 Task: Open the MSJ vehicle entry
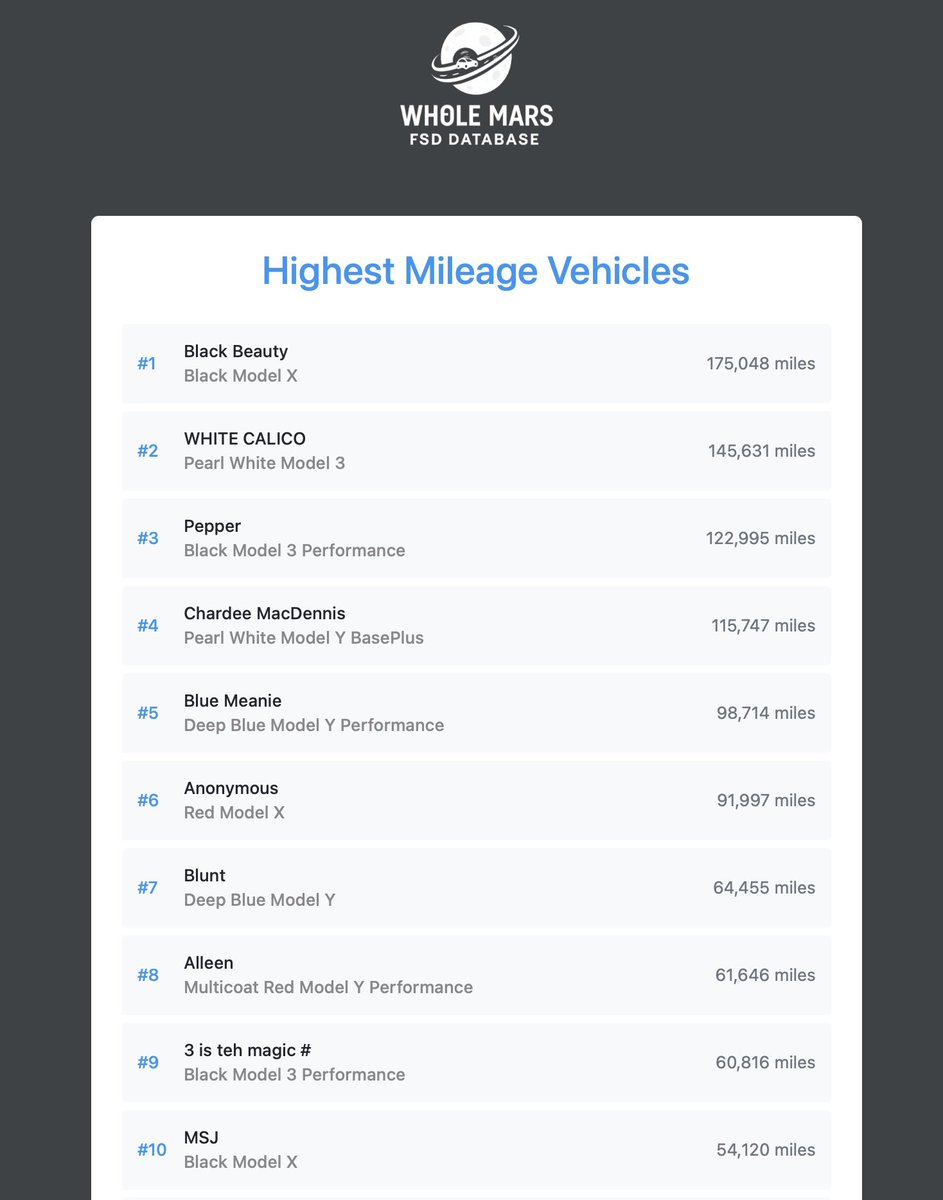pyautogui.click(x=476, y=1150)
